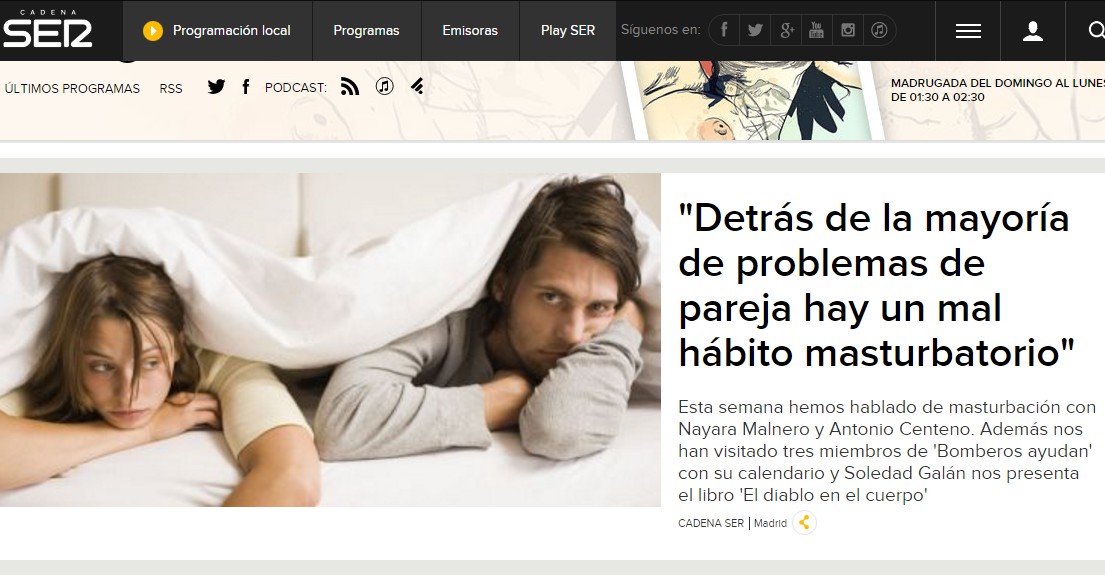The image size is (1105, 576).
Task: Open the Play SER tab
Action: pyautogui.click(x=567, y=30)
